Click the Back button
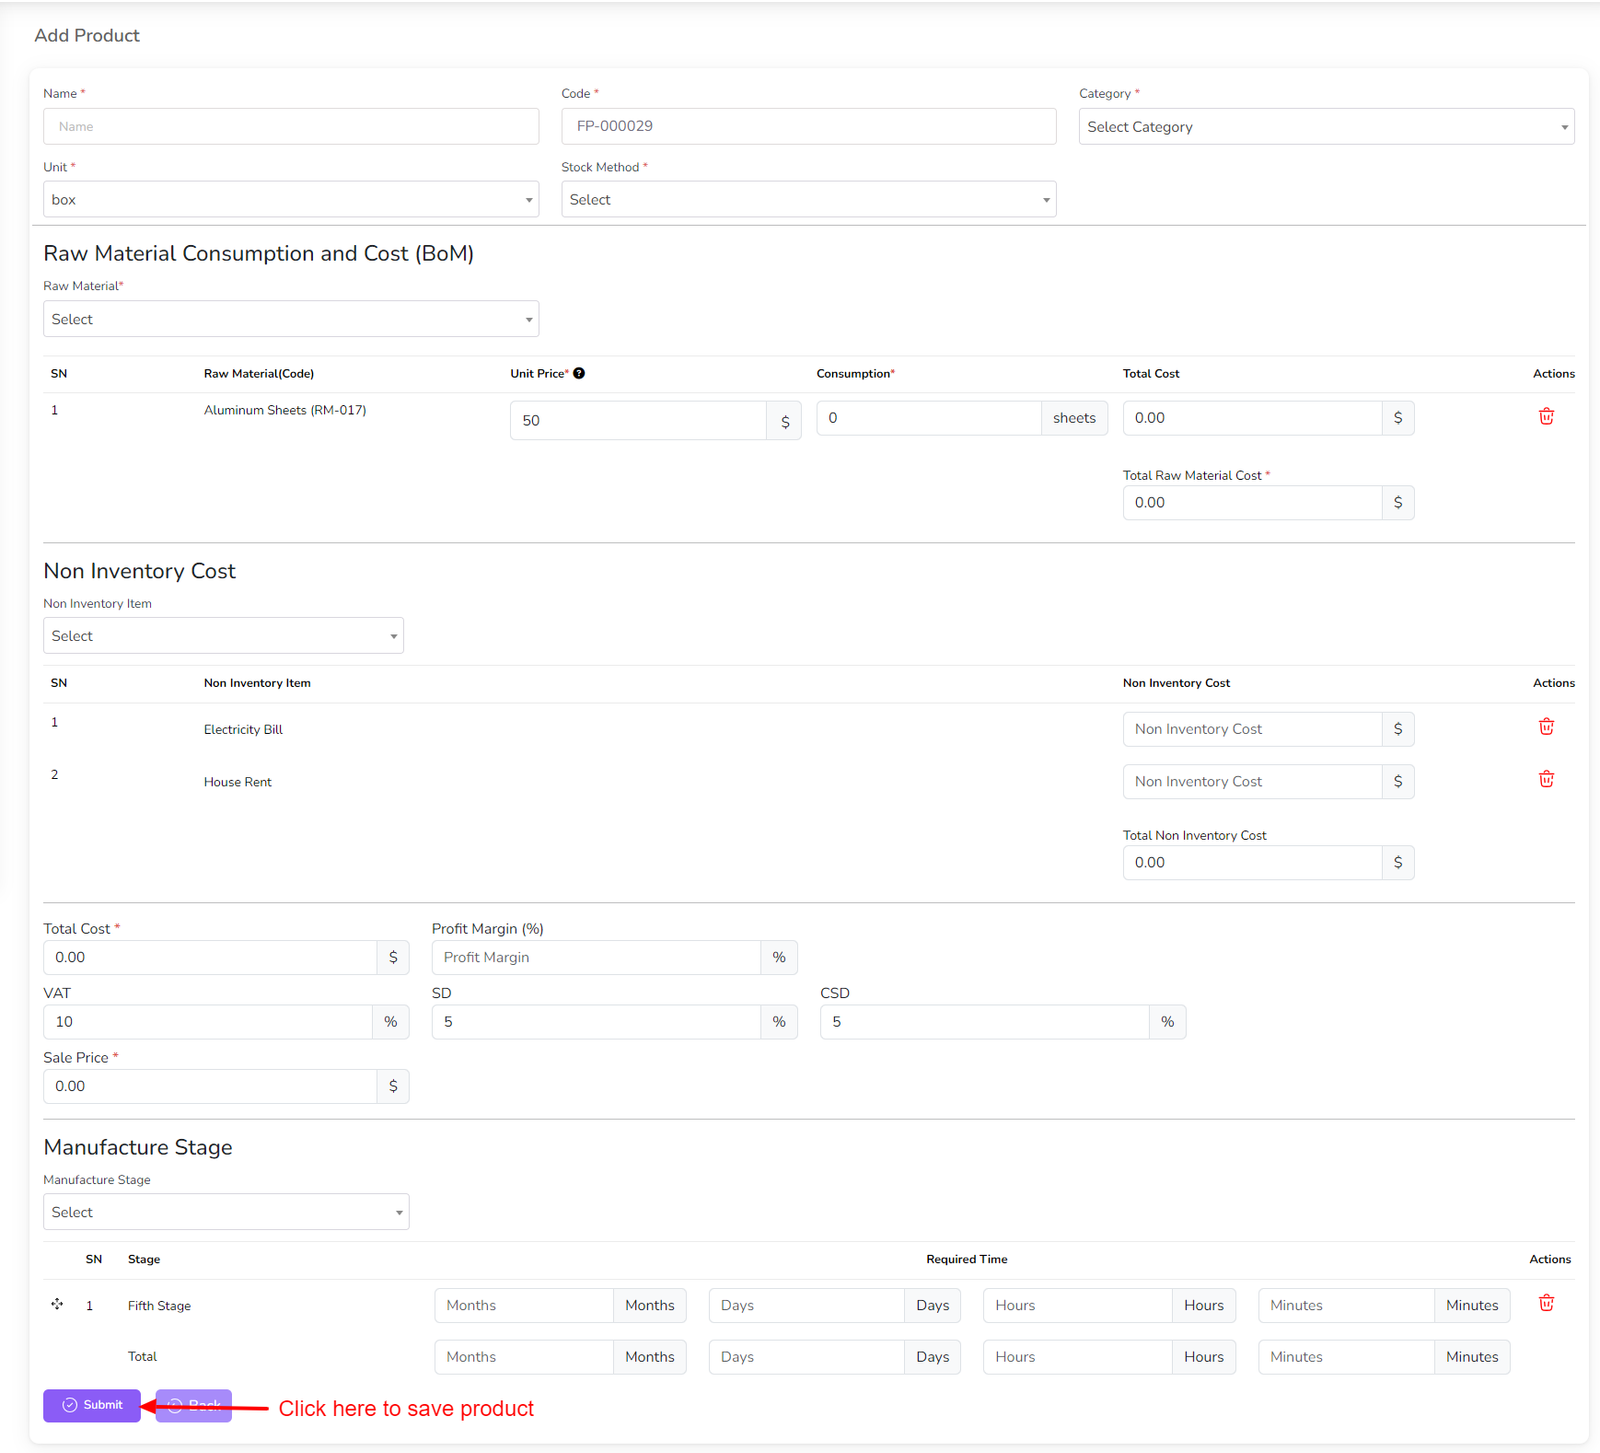The width and height of the screenshot is (1600, 1453). pyautogui.click(x=194, y=1405)
